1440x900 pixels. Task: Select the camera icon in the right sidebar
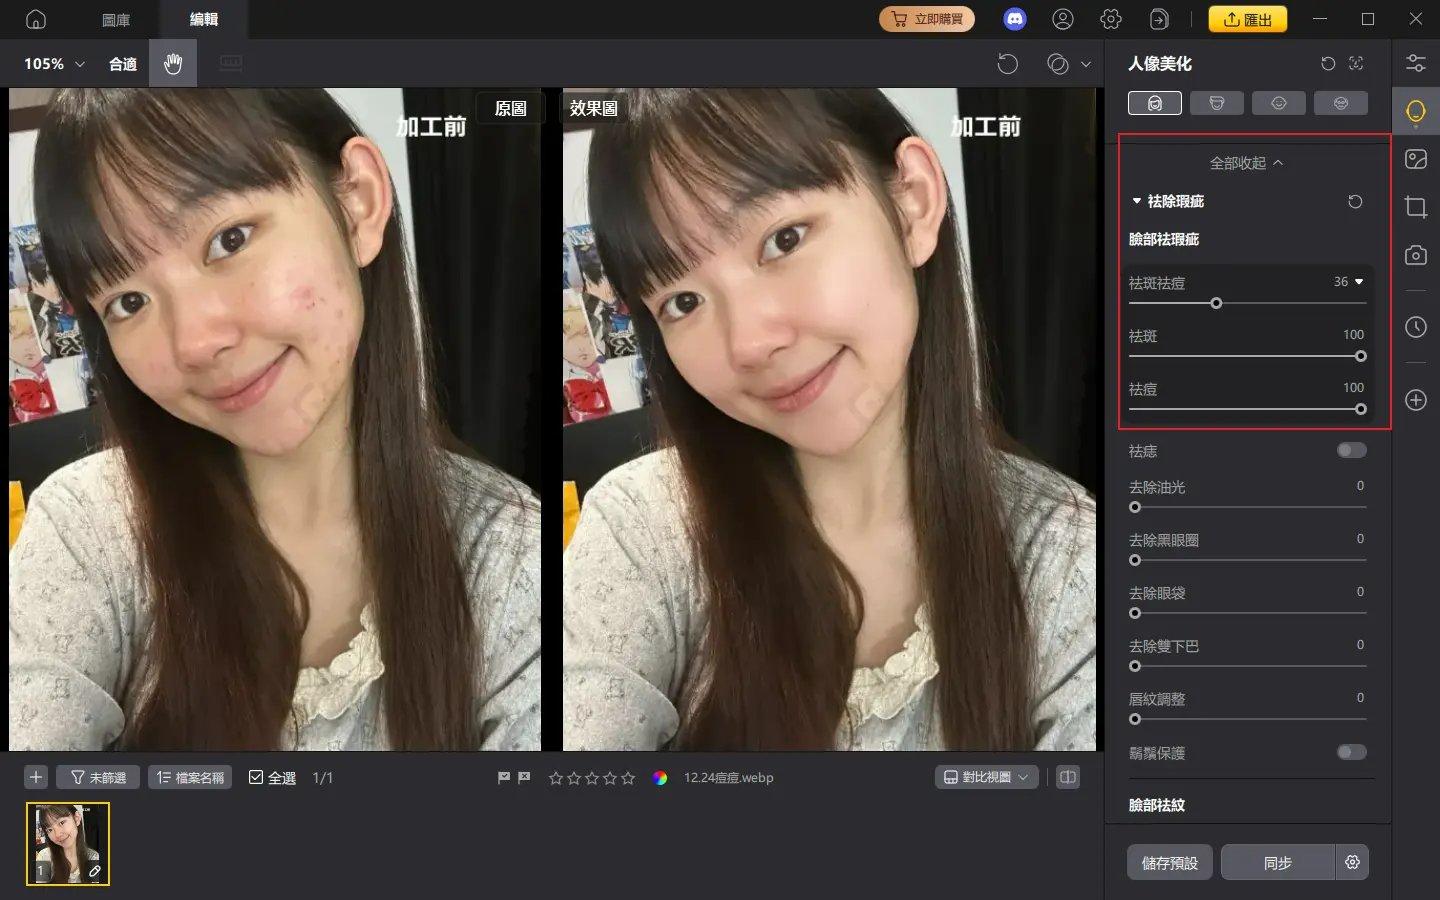tap(1416, 255)
